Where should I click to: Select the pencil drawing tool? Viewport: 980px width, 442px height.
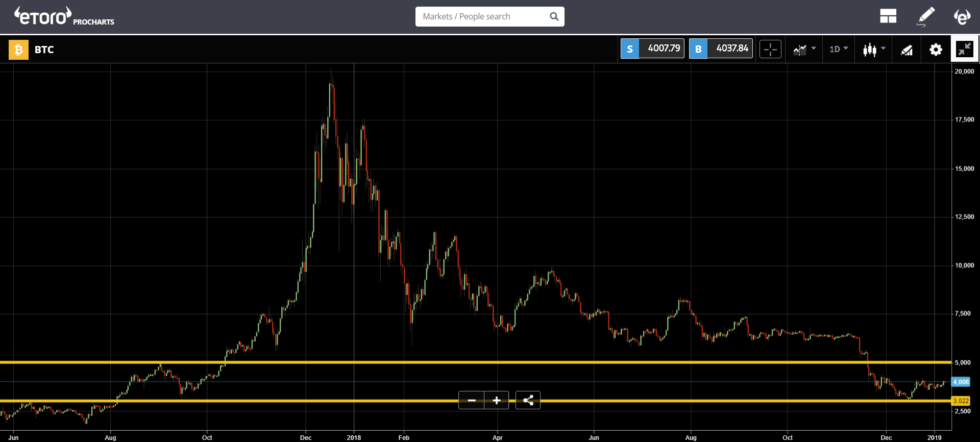coord(926,16)
